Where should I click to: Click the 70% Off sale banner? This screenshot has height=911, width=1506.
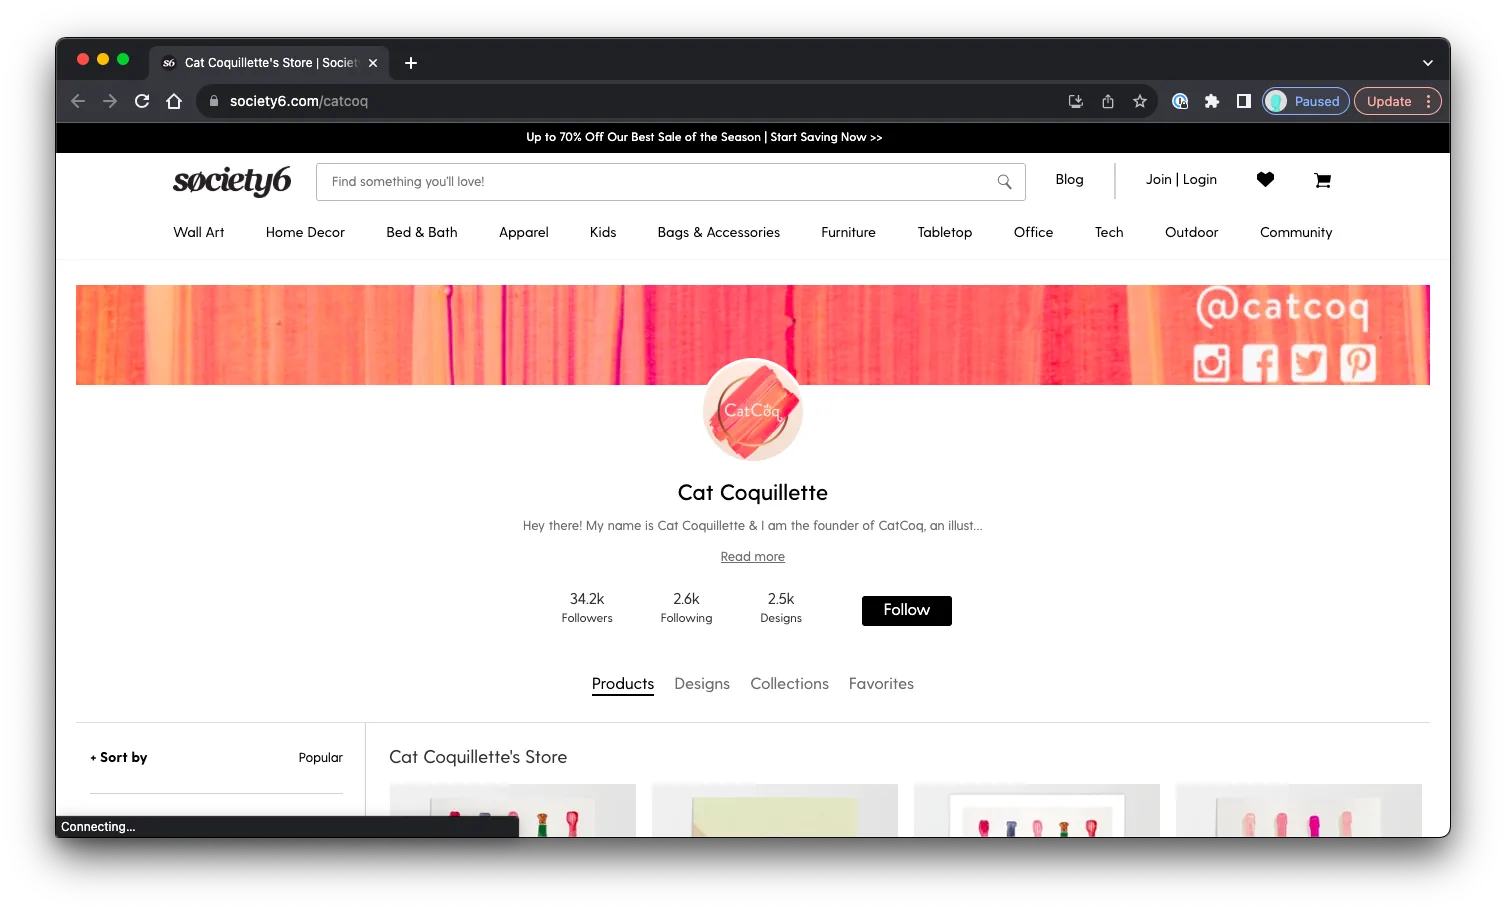tap(704, 137)
